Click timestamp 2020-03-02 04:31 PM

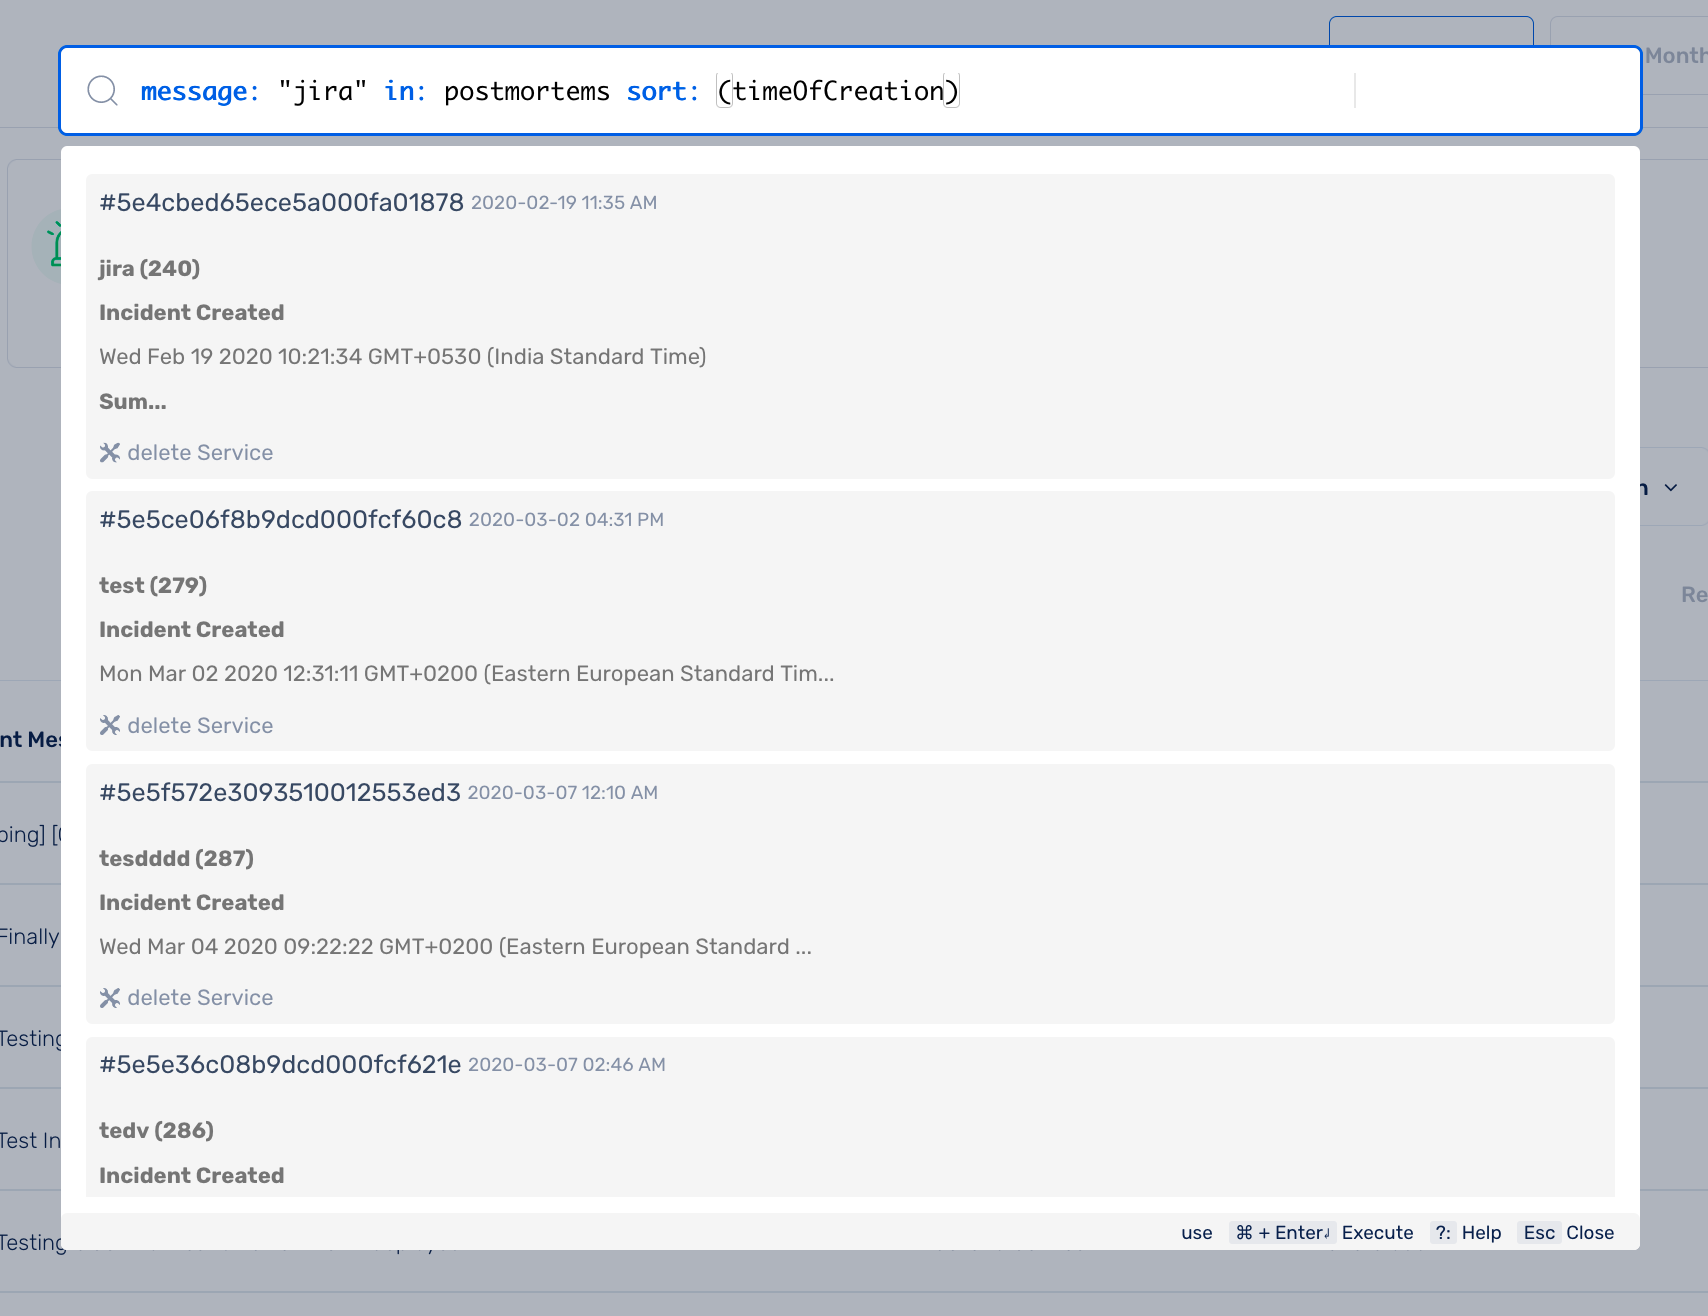tap(566, 520)
